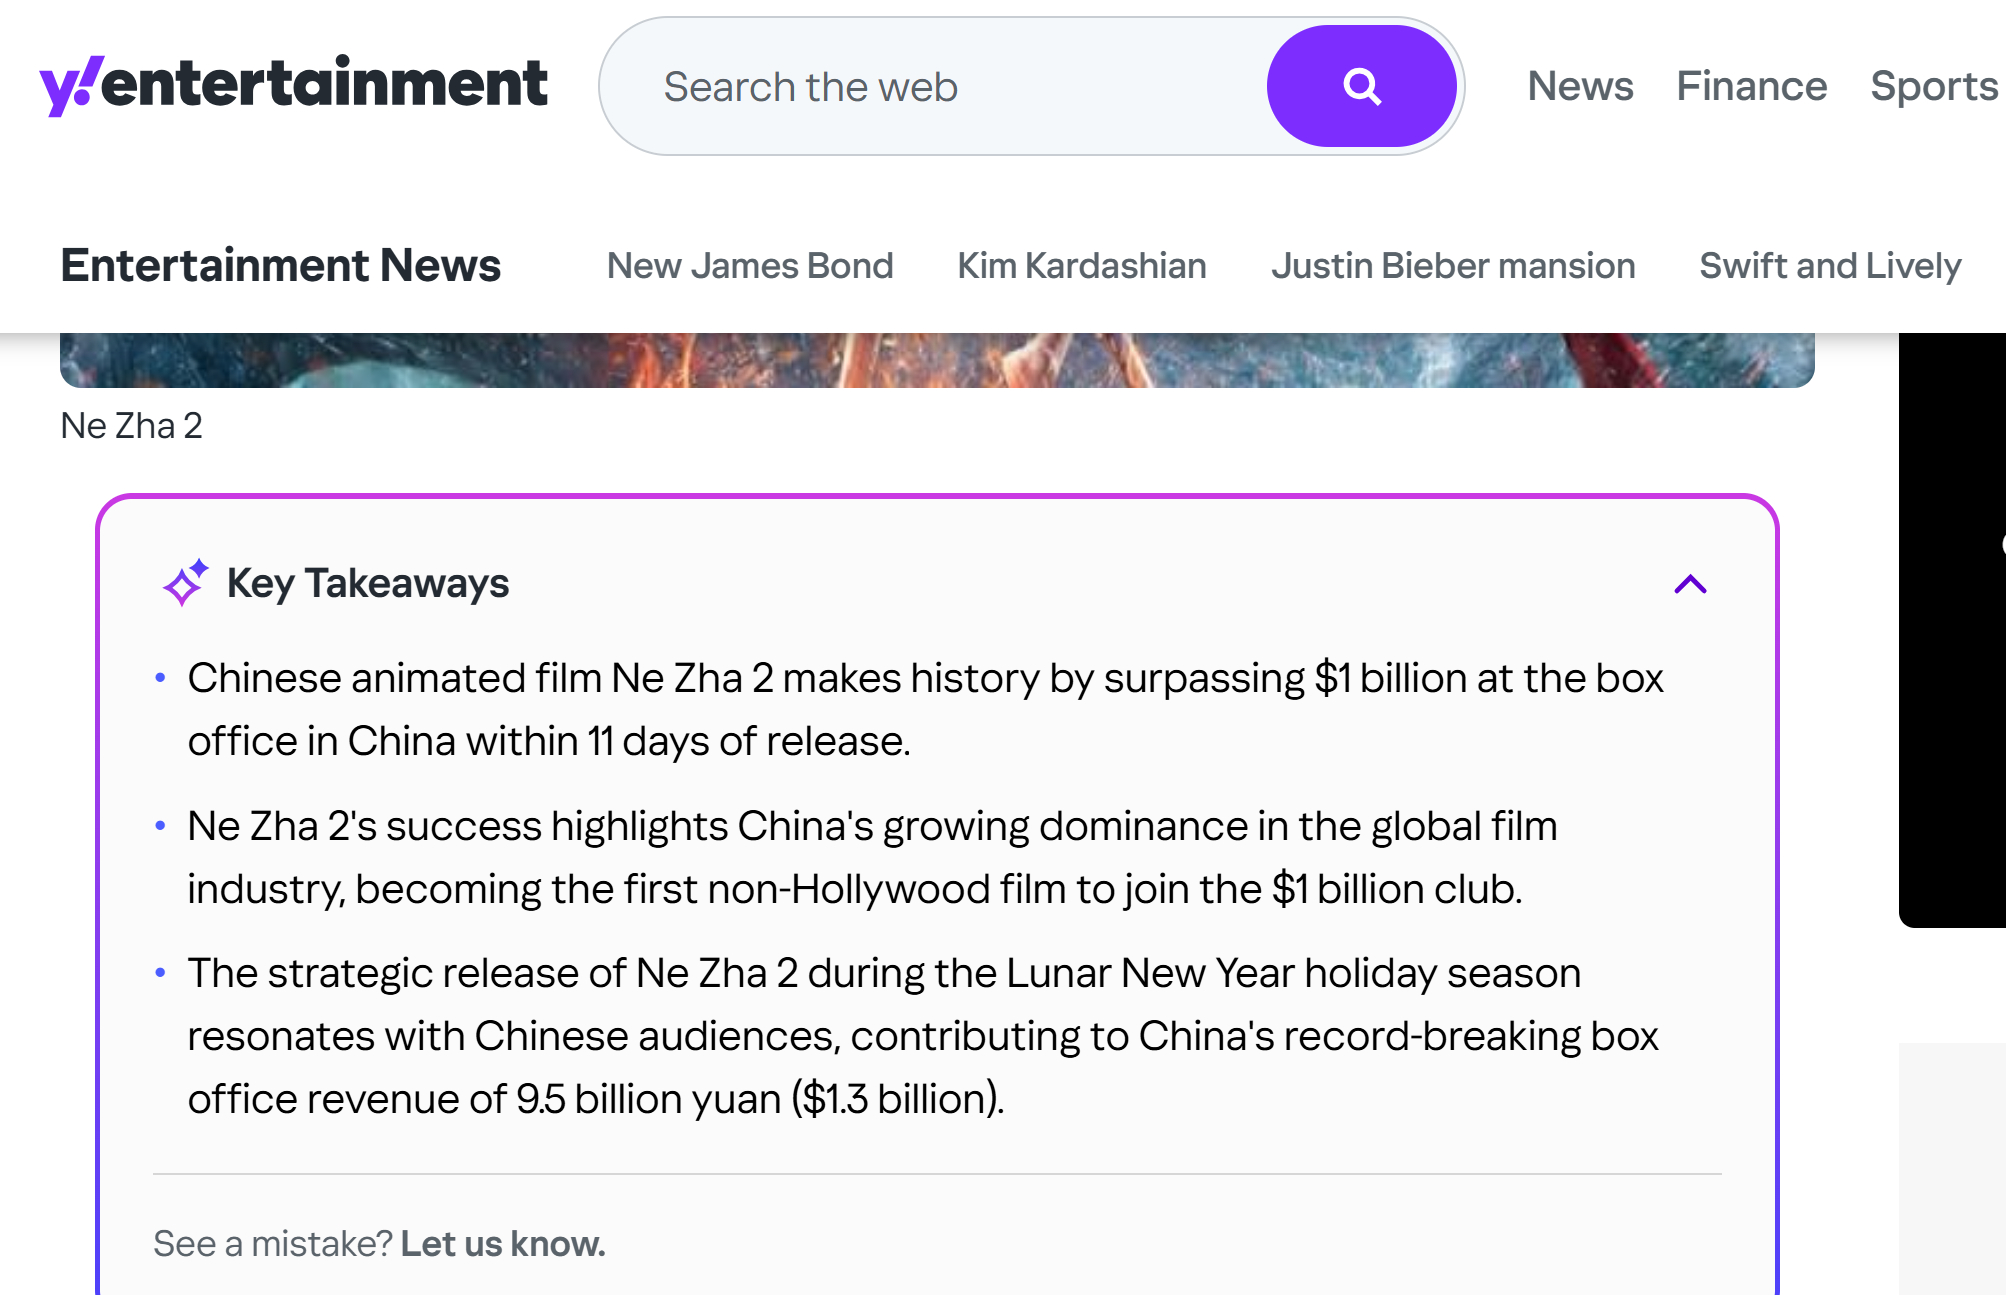This screenshot has height=1295, width=2006.
Task: Open the Finance navigation link
Action: click(x=1751, y=87)
